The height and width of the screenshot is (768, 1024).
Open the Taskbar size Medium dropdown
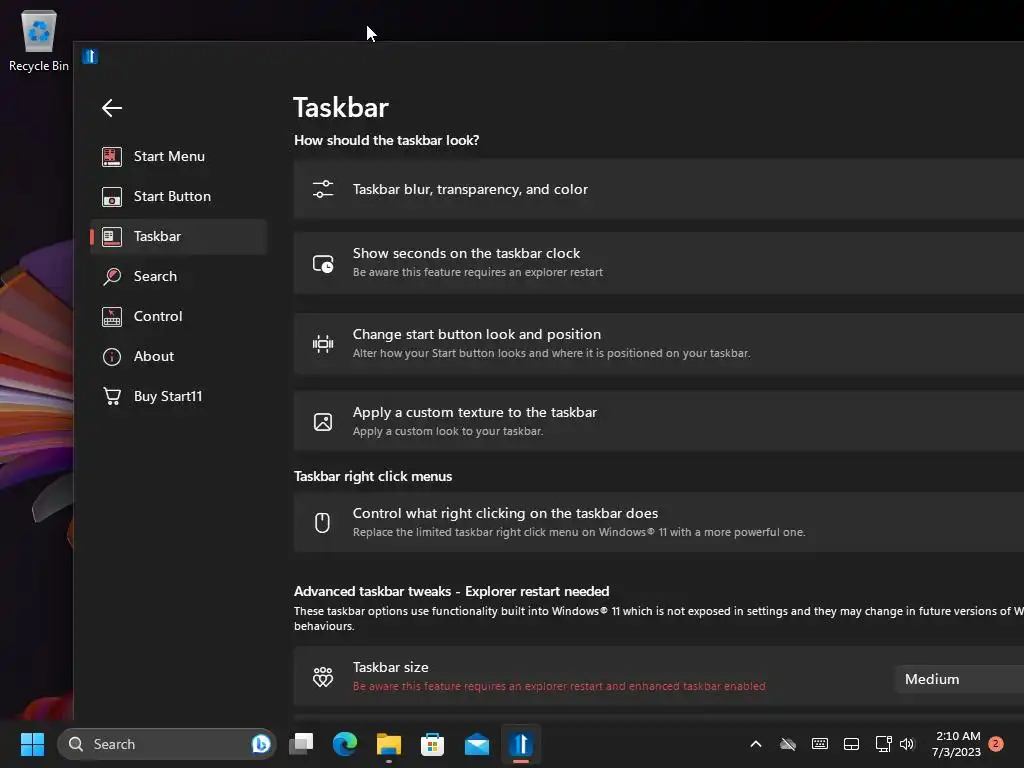pyautogui.click(x=959, y=679)
